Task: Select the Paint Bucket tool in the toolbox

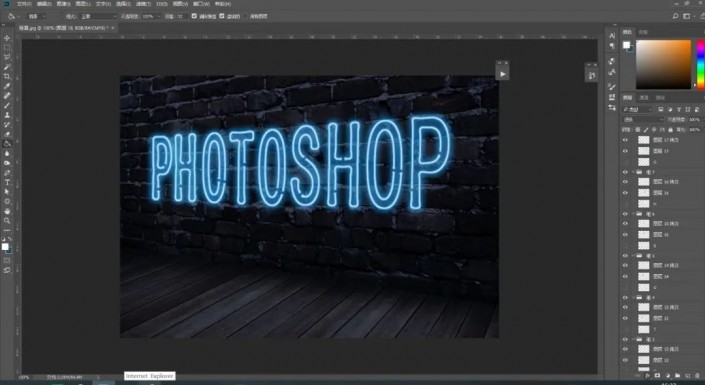Action: [x=7, y=143]
